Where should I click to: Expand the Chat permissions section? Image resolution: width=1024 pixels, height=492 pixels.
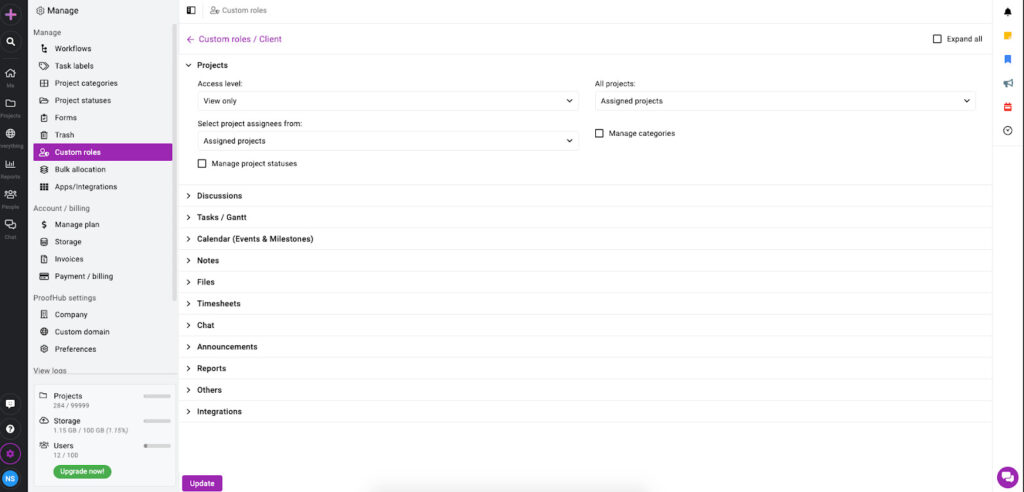click(x=188, y=325)
